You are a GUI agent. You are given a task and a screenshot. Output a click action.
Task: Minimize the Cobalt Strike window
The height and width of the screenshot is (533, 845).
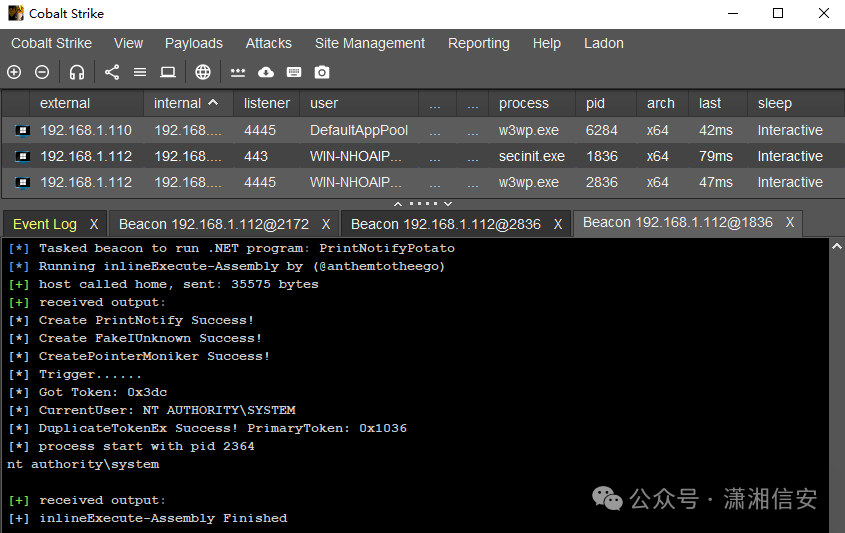click(733, 13)
